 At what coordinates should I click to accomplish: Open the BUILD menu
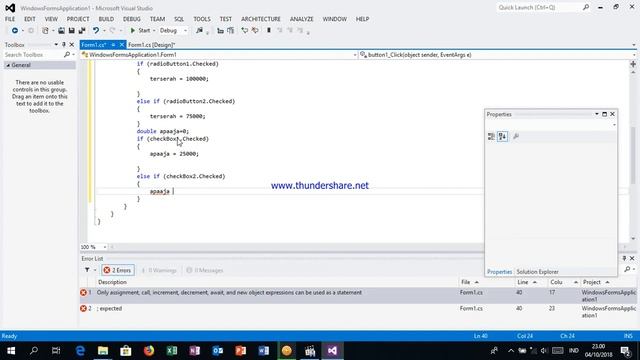(106, 19)
